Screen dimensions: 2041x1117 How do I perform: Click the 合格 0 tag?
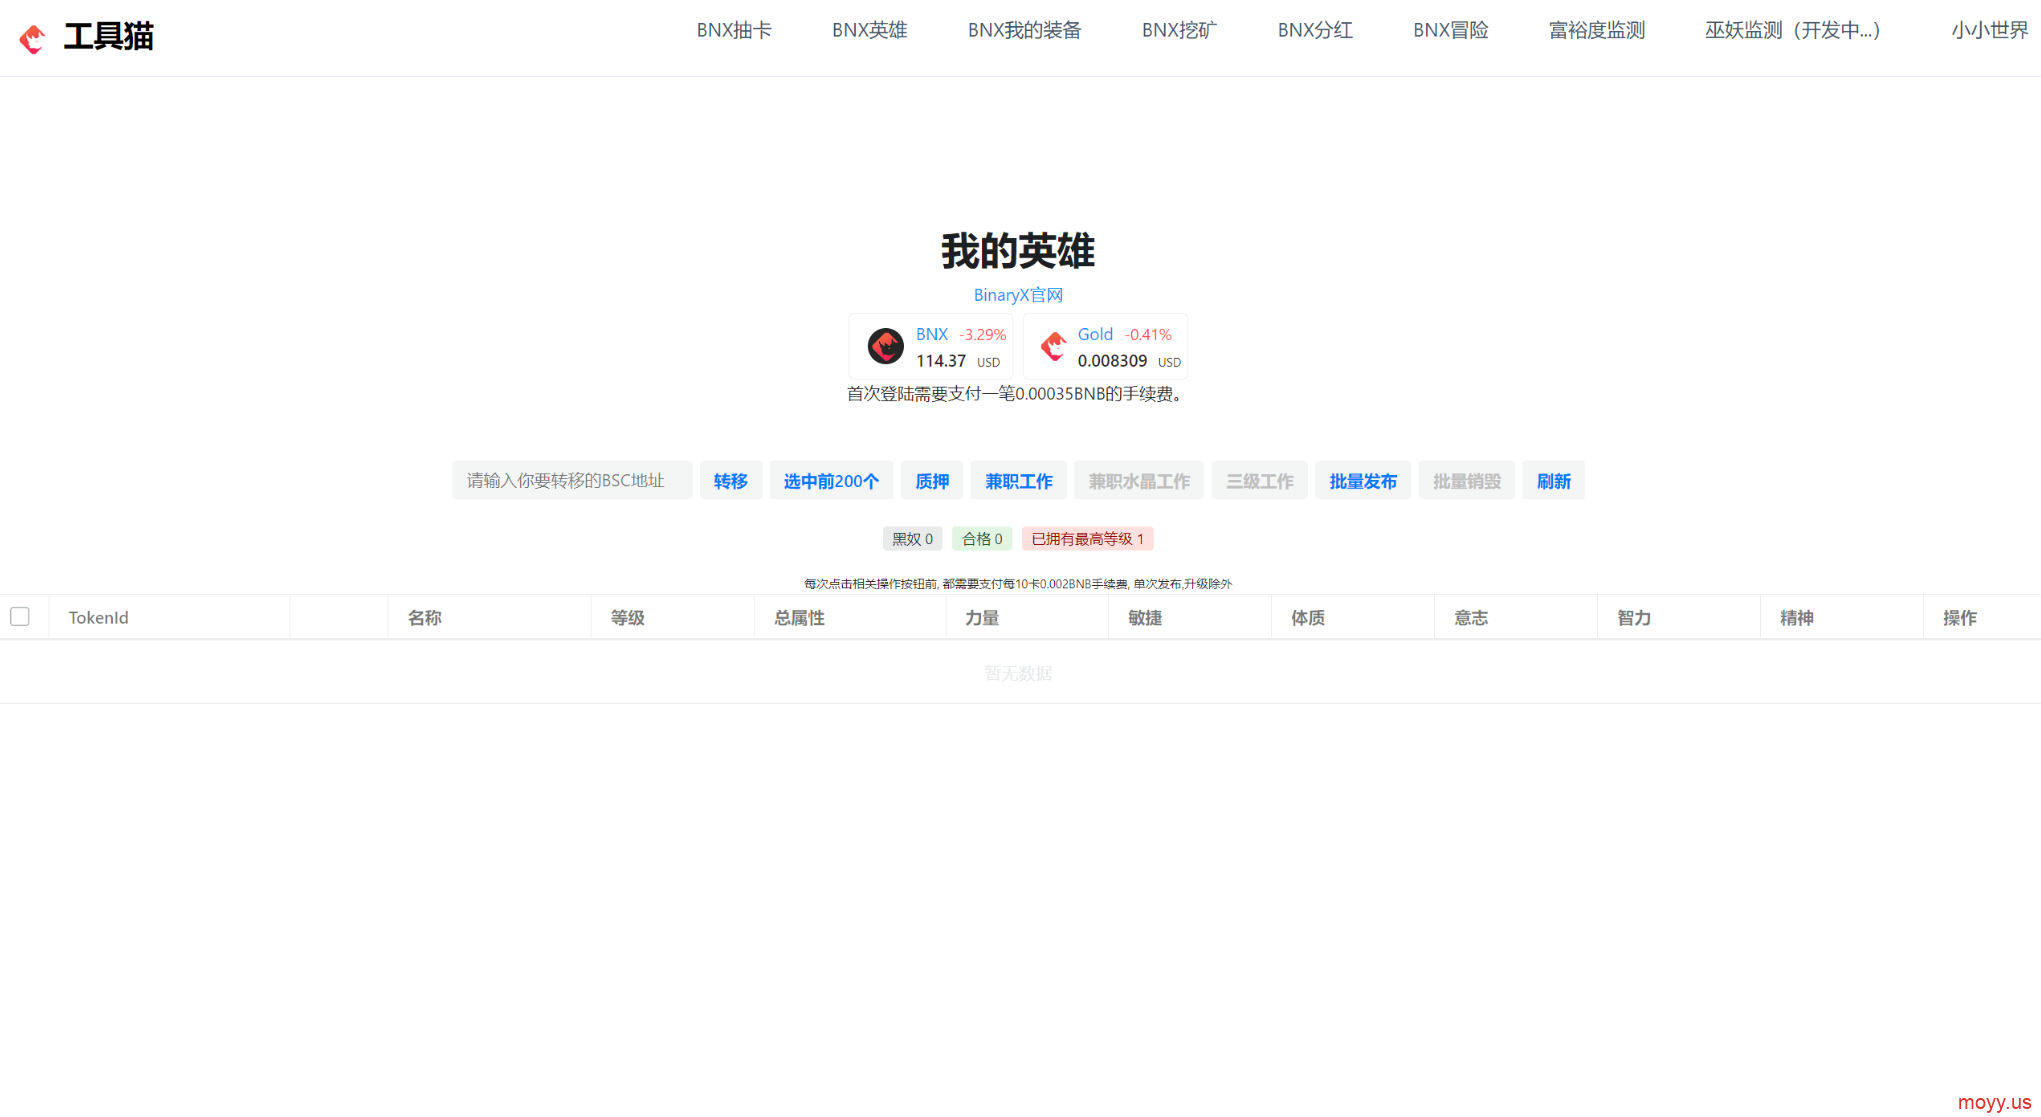pos(982,538)
